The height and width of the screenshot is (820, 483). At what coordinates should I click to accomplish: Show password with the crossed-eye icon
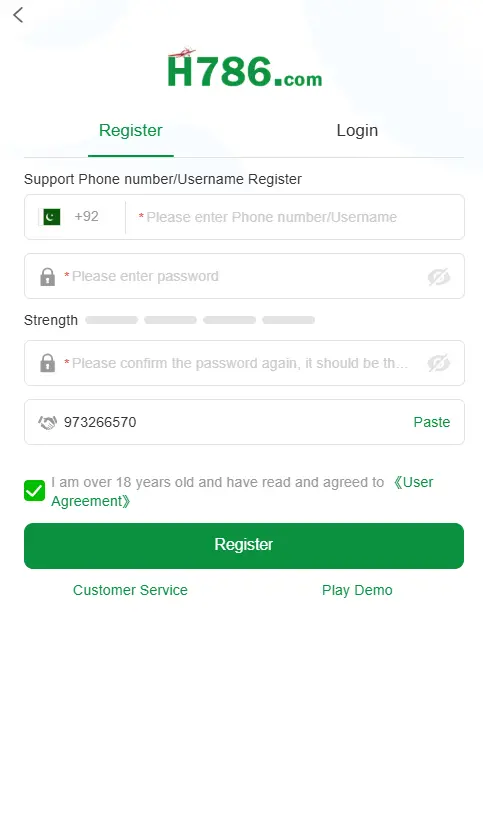click(439, 277)
